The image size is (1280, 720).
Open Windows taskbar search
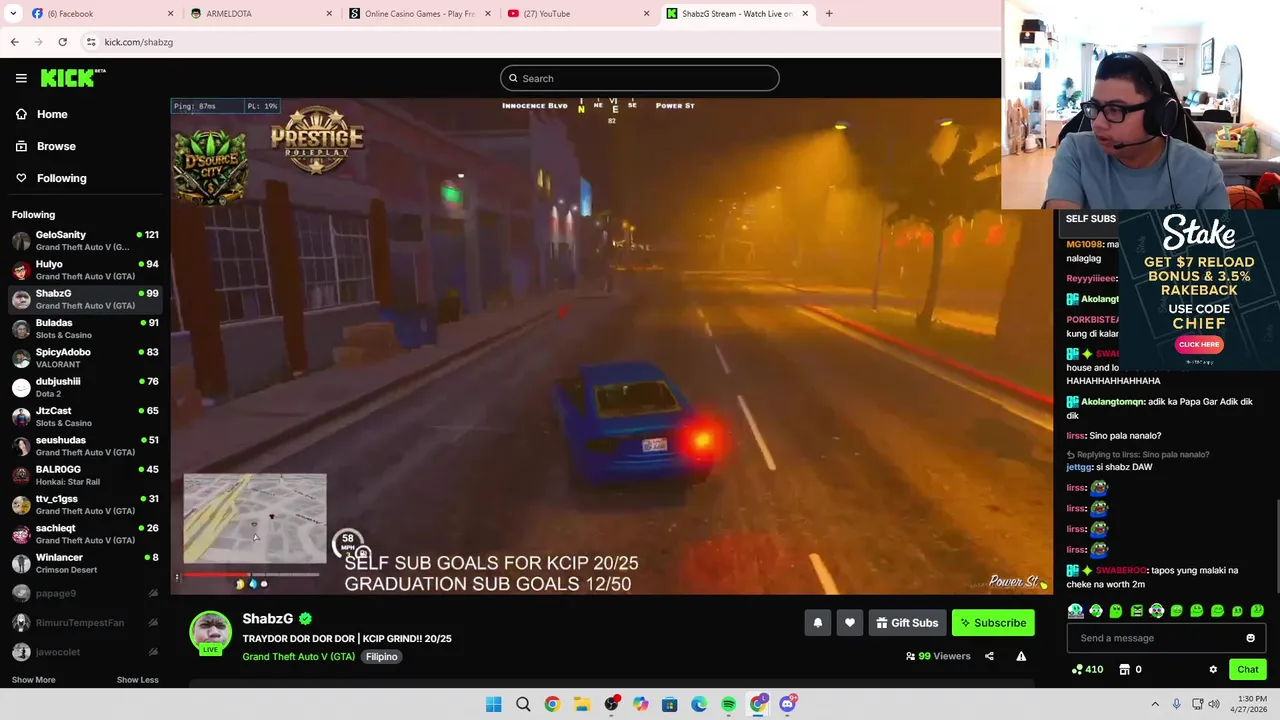[523, 705]
